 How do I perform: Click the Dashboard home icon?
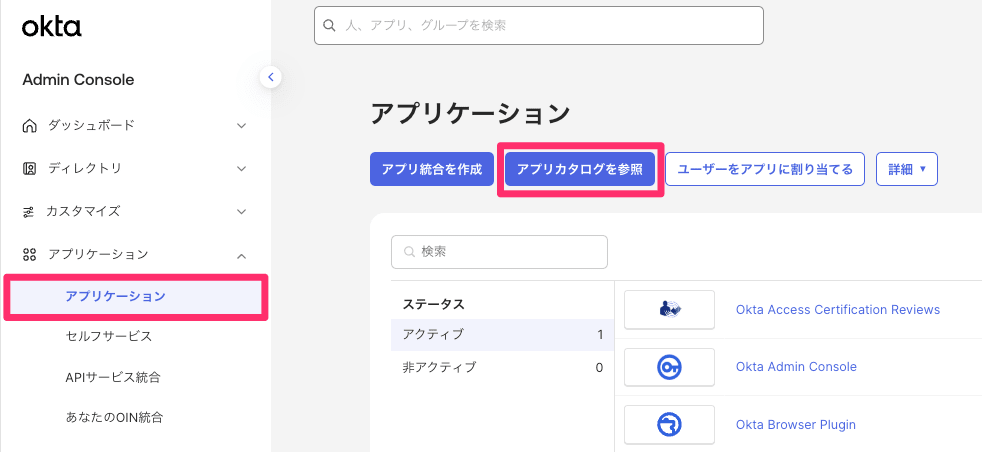30,126
